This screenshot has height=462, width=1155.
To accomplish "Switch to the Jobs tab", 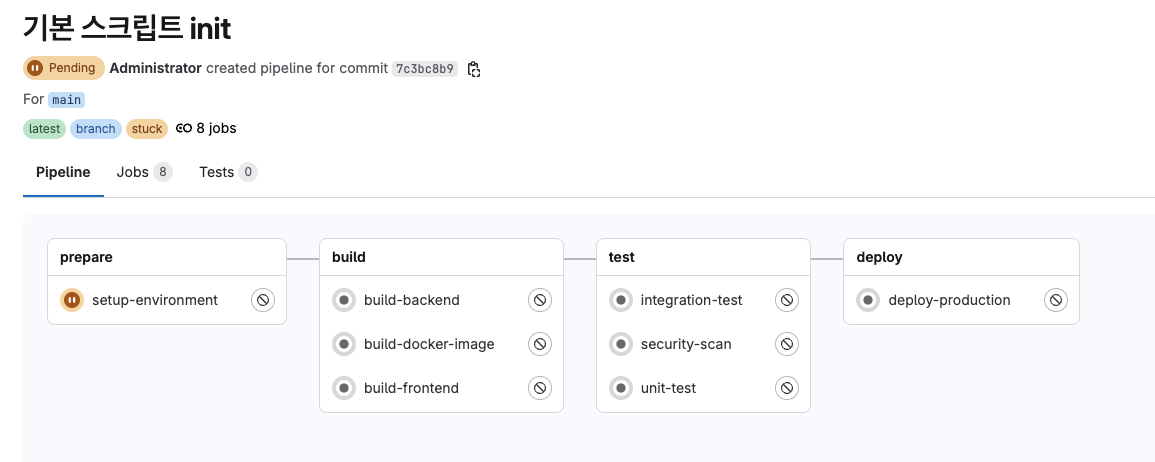I will point(143,172).
